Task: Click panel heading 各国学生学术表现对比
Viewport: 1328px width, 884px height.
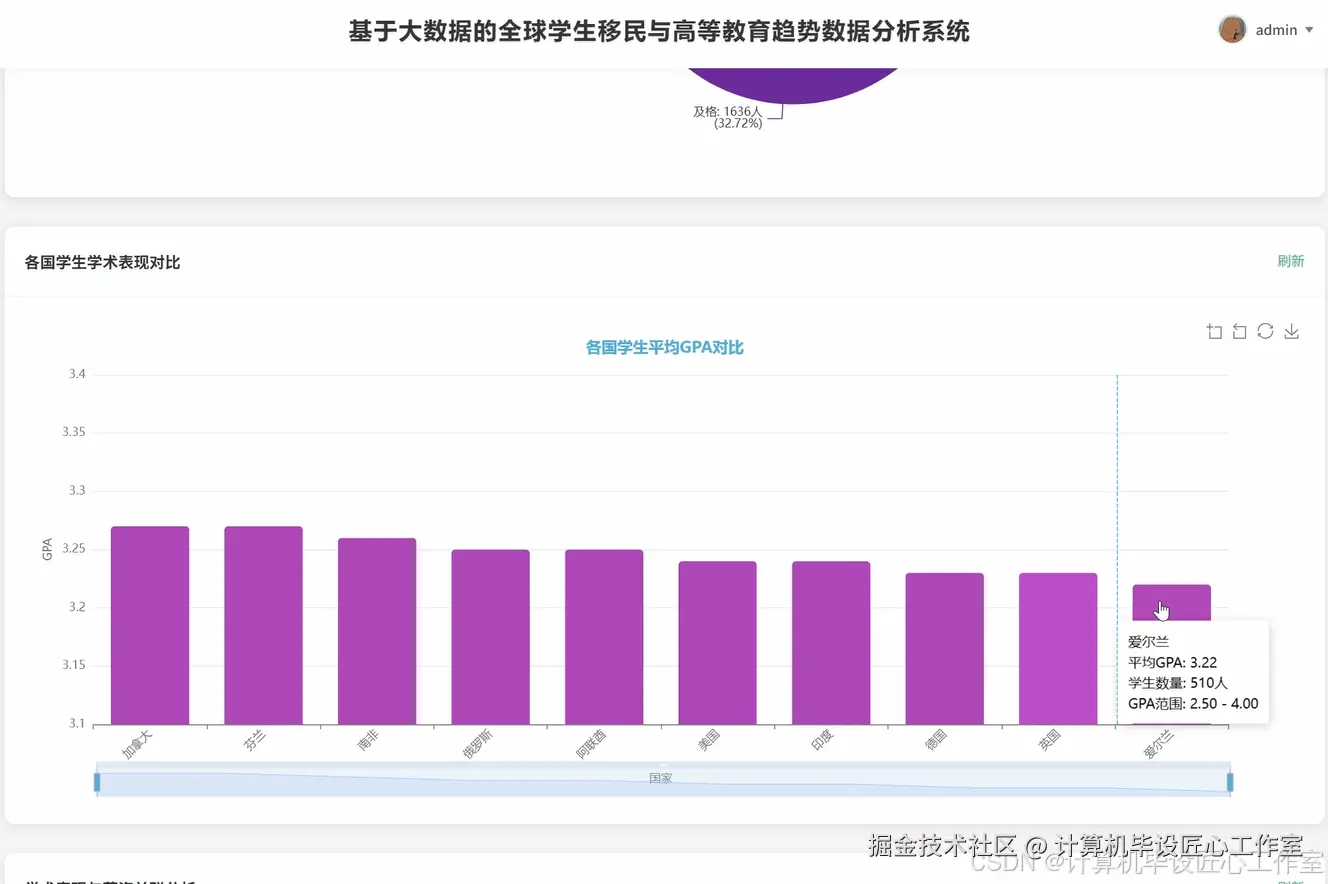Action: point(102,262)
